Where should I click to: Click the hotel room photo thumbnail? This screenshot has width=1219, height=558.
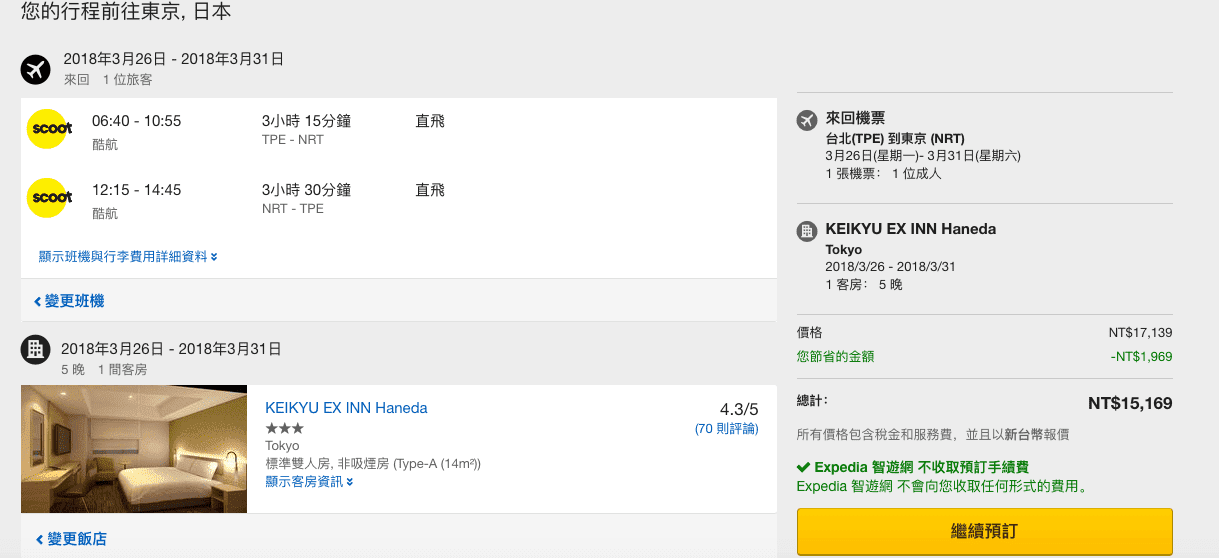[x=134, y=449]
